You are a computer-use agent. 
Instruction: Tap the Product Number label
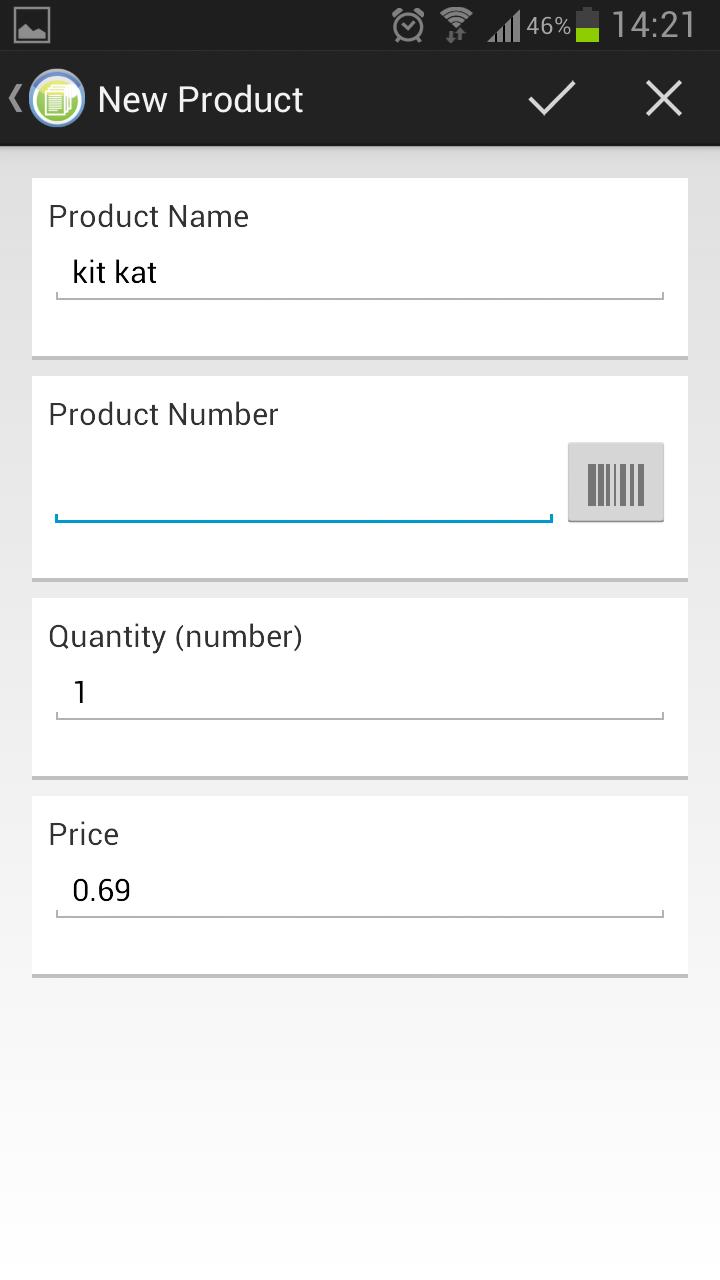point(163,414)
